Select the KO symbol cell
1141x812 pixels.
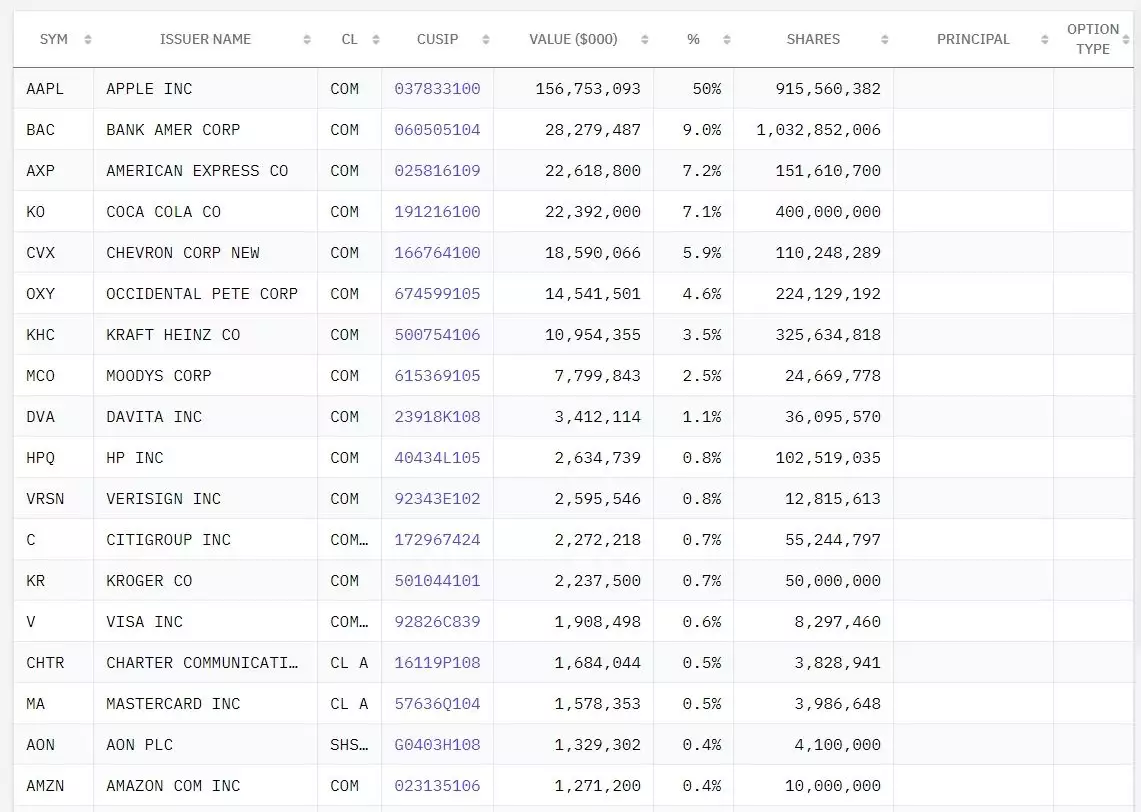53,212
